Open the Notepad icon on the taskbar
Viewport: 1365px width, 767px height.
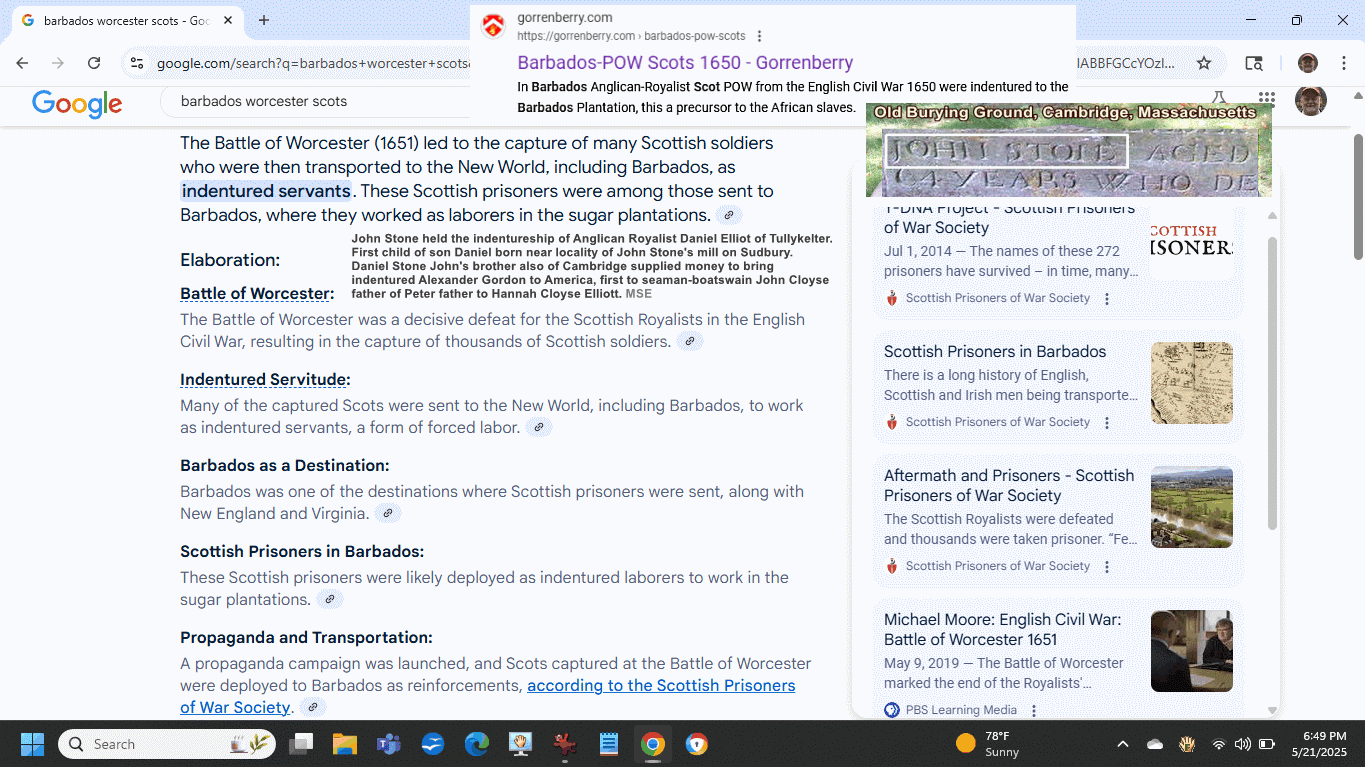click(x=609, y=744)
